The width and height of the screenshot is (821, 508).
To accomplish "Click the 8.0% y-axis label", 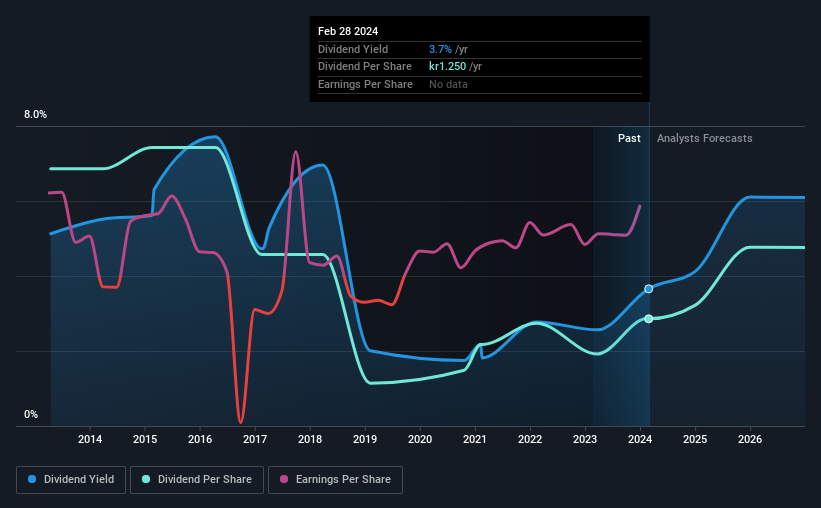I will coord(35,115).
